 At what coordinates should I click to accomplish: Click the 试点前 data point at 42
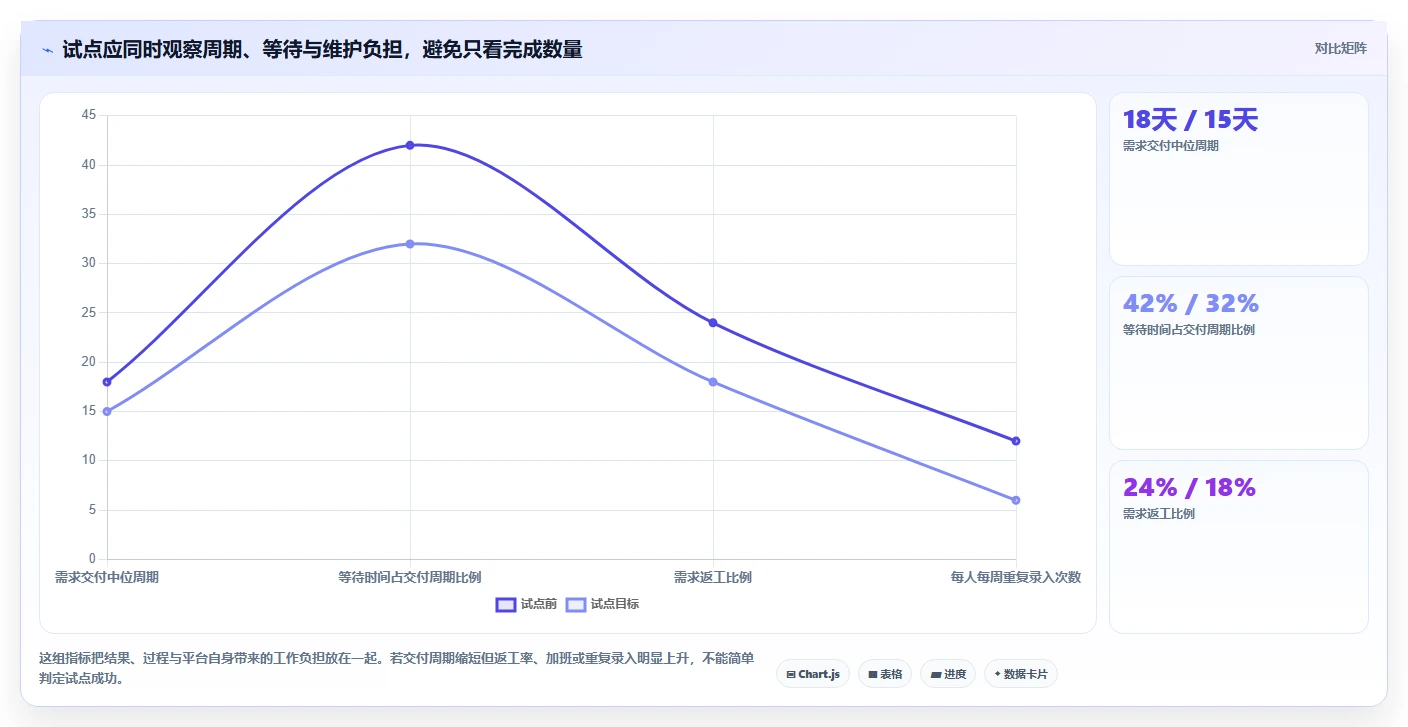click(x=410, y=145)
